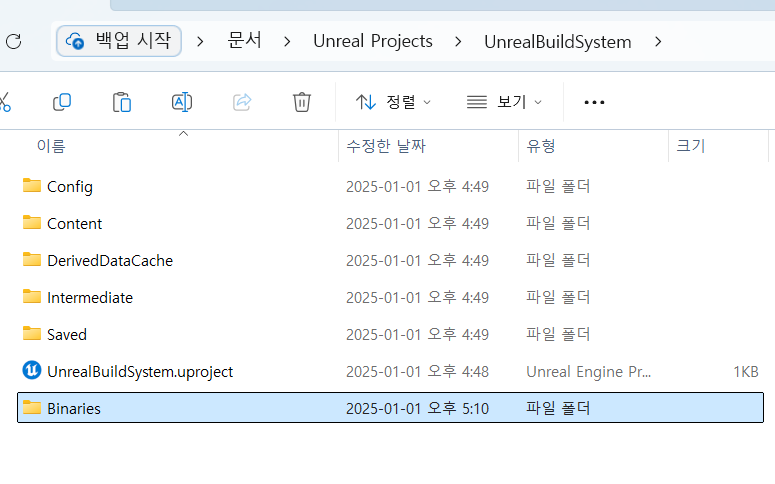Click the Saved folder icon
This screenshot has width=775, height=484.
click(32, 334)
